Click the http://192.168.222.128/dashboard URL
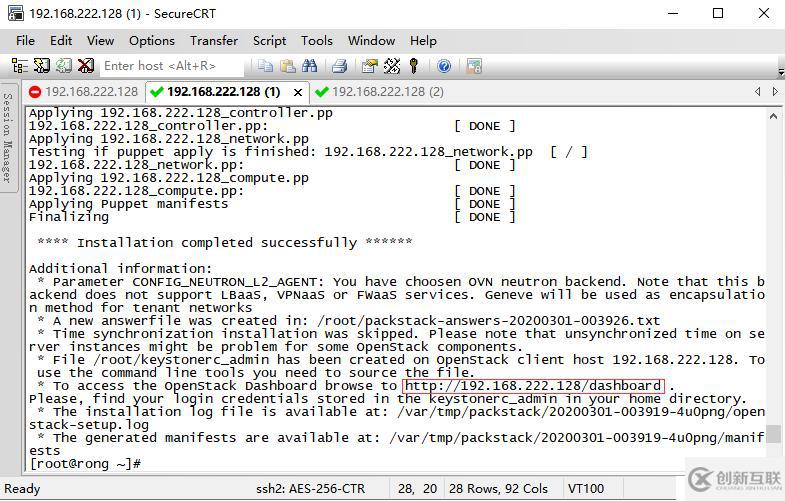The height and width of the screenshot is (501, 785). click(x=533, y=386)
